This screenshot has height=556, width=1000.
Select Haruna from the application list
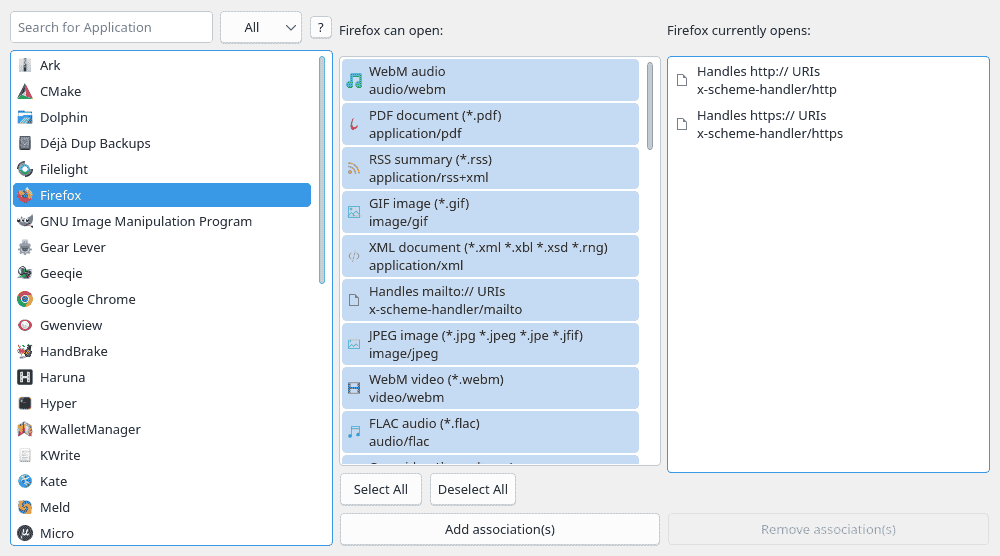[x=162, y=377]
